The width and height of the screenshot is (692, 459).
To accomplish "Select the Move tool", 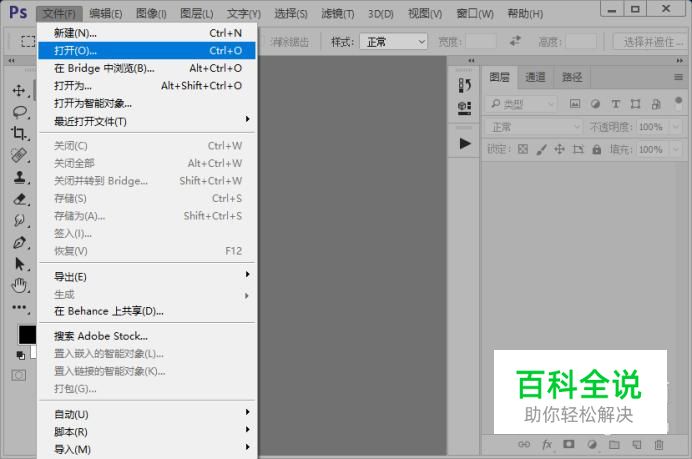I will 19,90.
